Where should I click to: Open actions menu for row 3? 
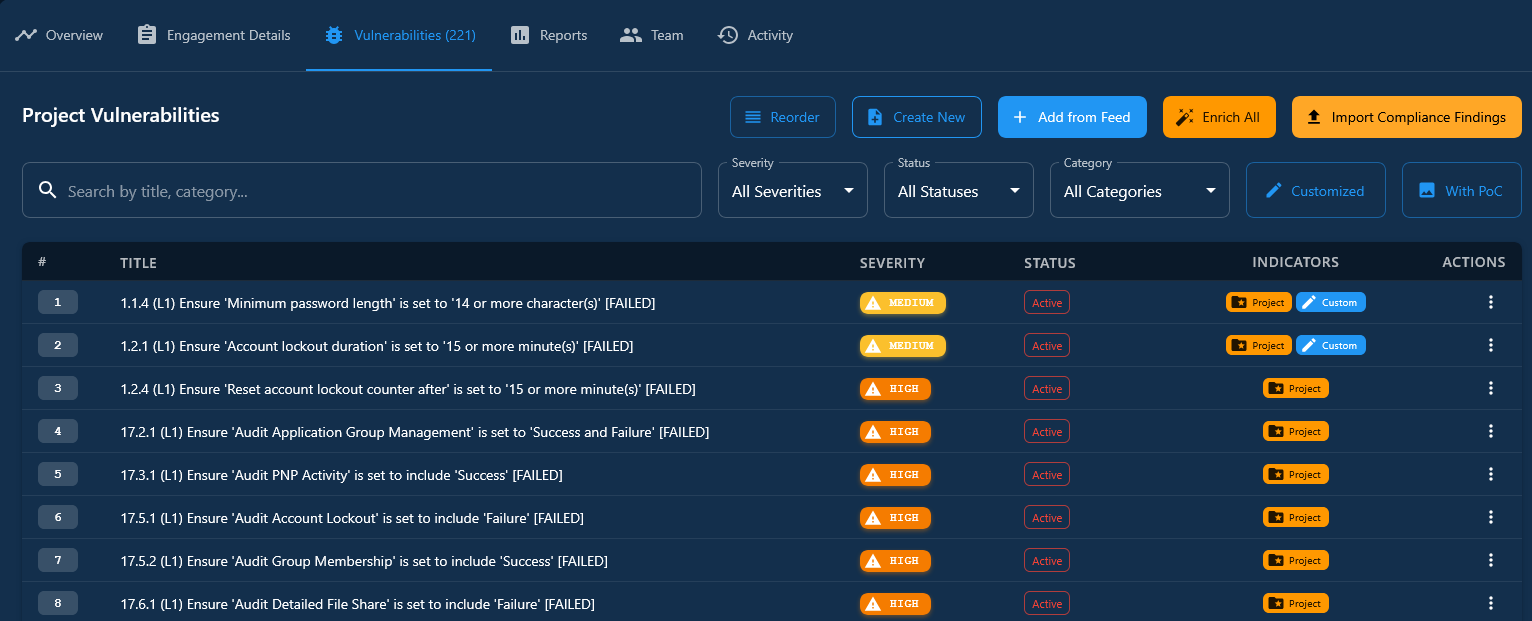tap(1491, 388)
